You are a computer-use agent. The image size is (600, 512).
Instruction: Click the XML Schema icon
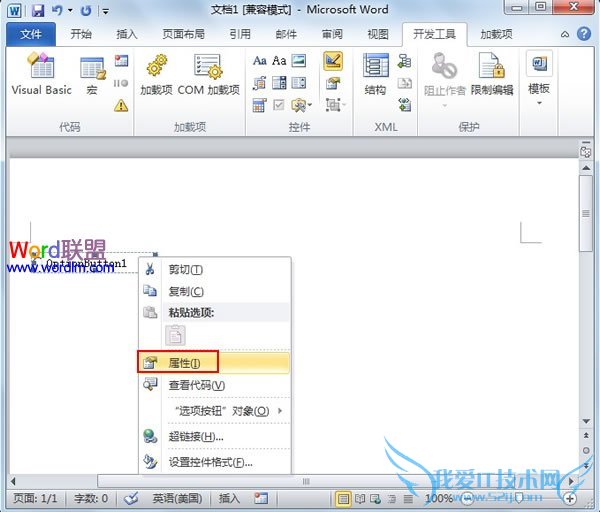(x=404, y=60)
